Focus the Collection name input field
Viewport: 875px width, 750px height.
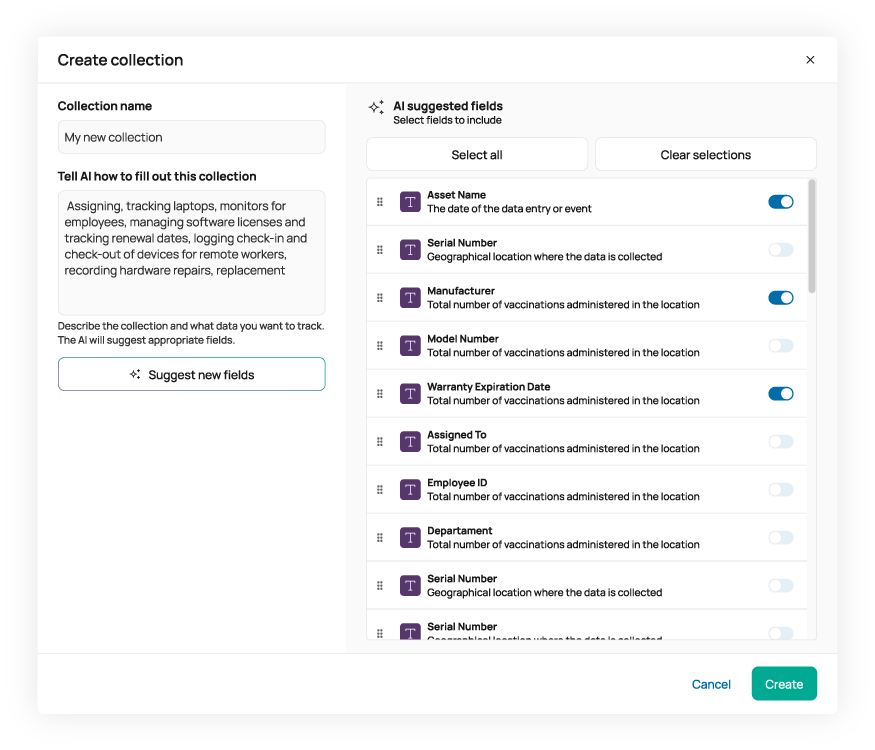coord(191,138)
